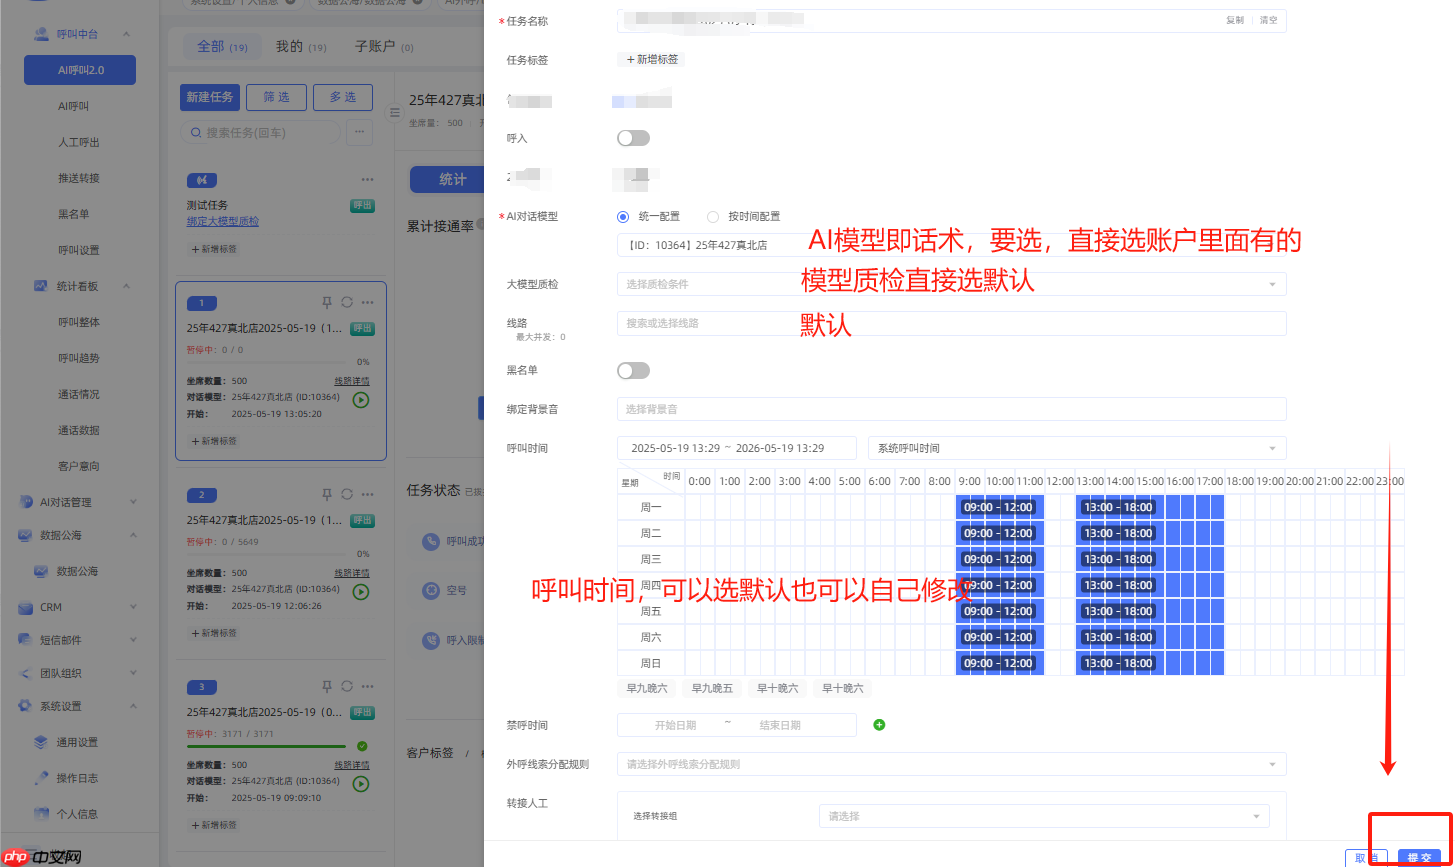Click the 周一 09:00 - 12:00 time block
This screenshot has width=1455, height=867.
click(998, 507)
